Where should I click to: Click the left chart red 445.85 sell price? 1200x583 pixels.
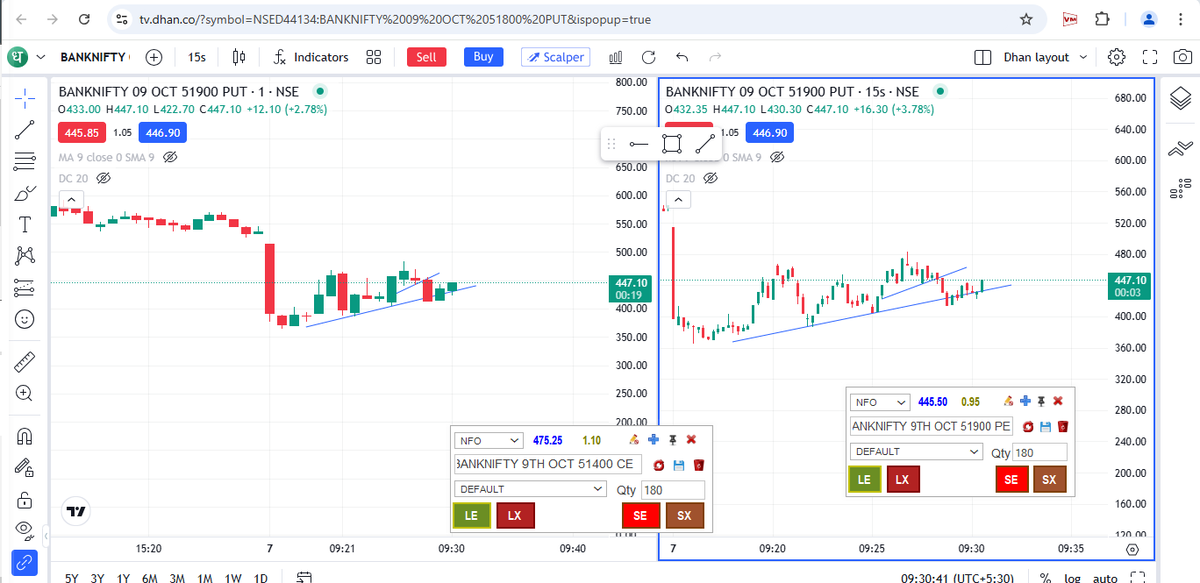[81, 132]
